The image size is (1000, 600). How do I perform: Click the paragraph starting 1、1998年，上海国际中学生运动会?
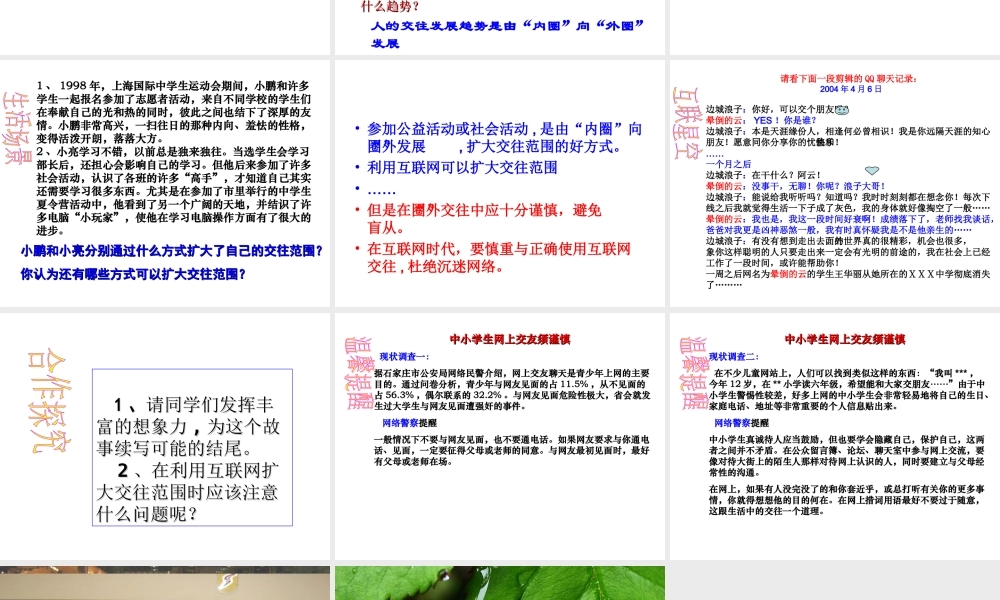coord(173,112)
